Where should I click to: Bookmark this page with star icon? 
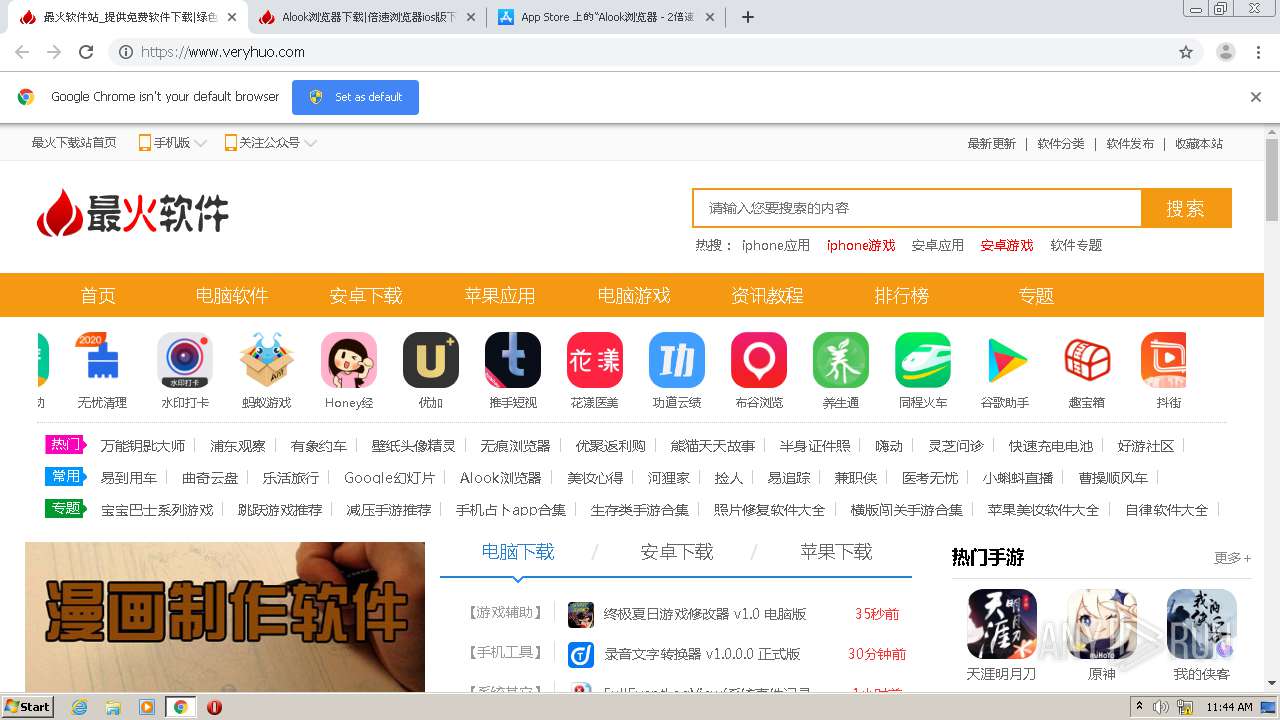(1186, 52)
